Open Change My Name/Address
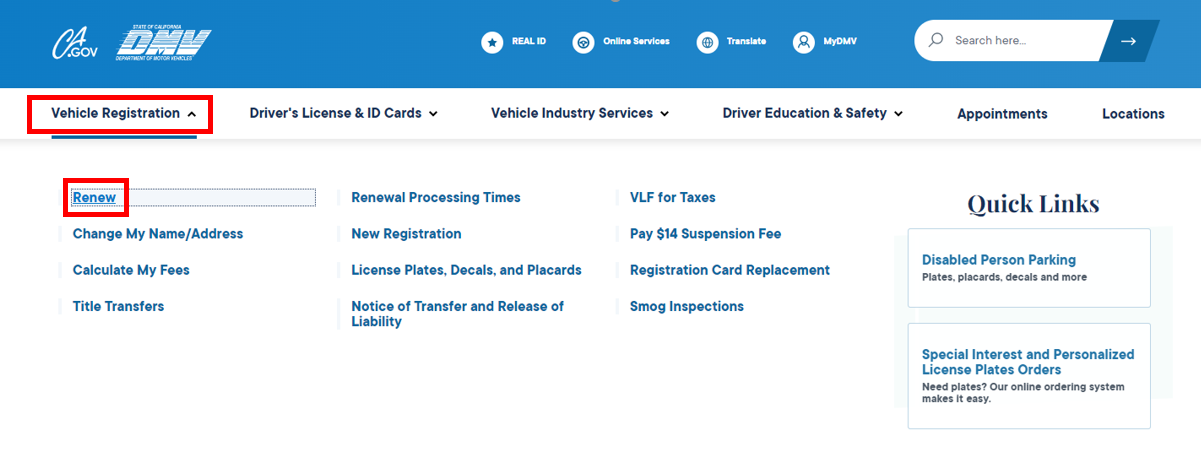 [158, 234]
